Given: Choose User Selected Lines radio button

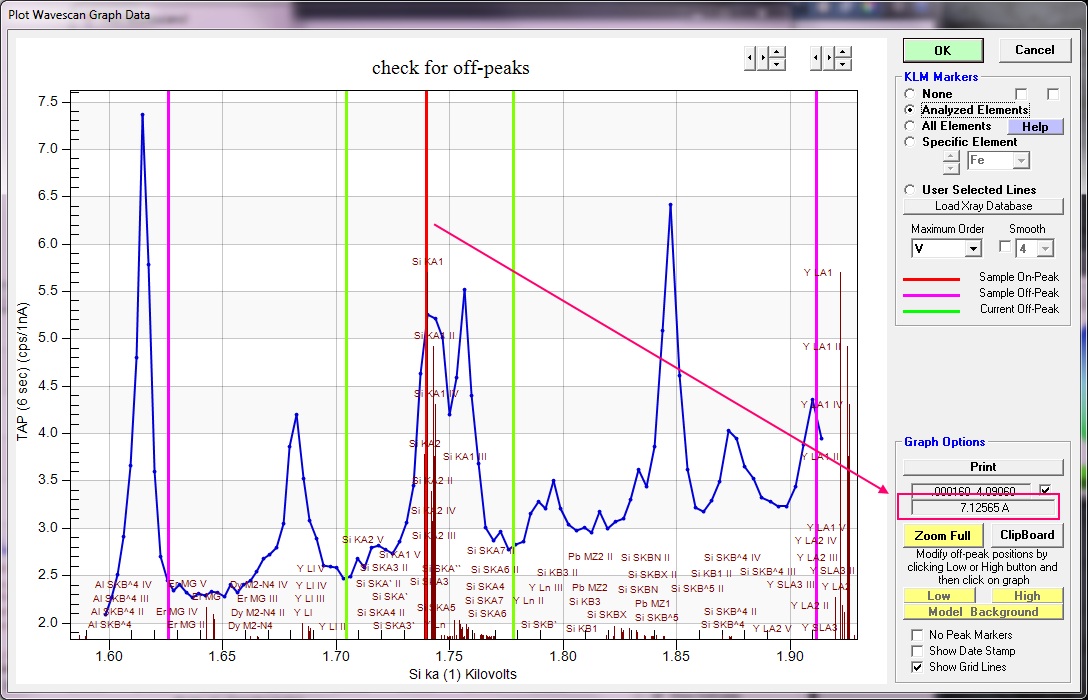Looking at the screenshot, I should [910, 190].
